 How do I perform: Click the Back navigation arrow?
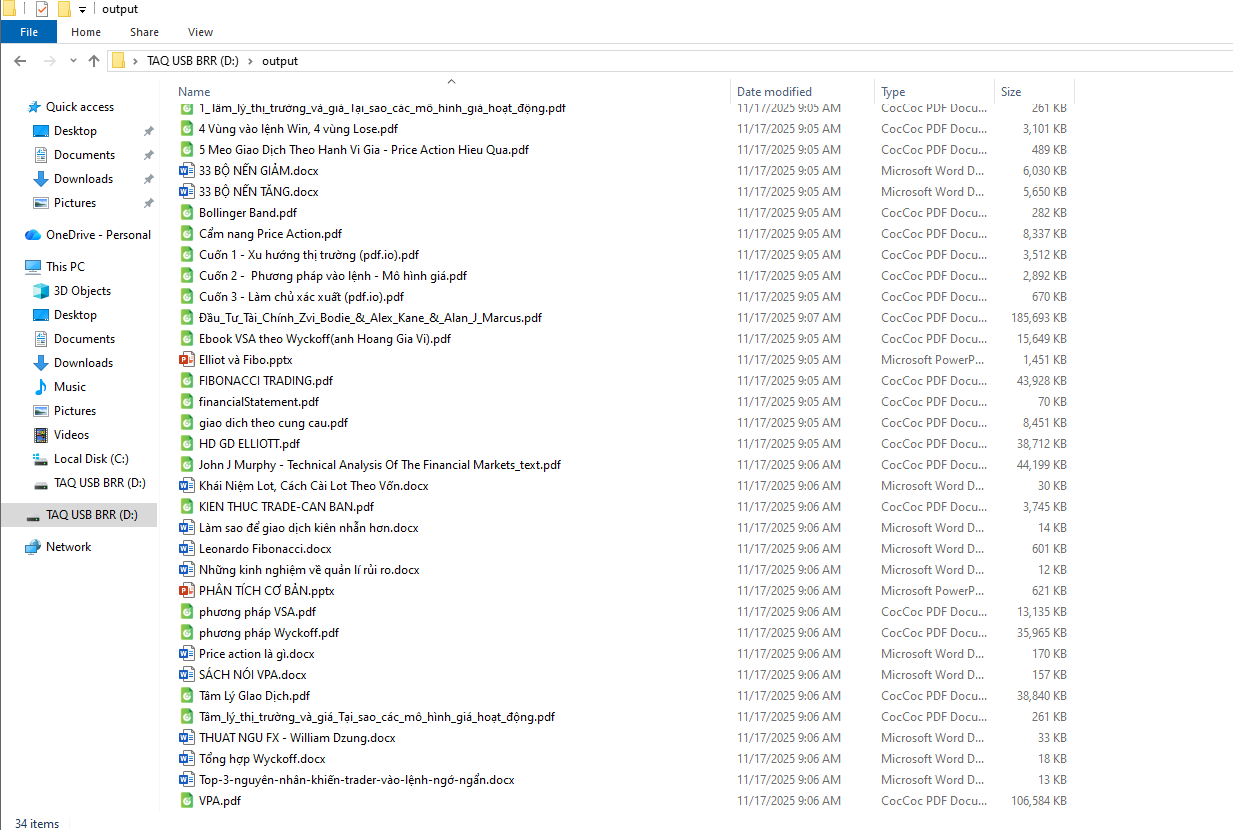coord(20,61)
